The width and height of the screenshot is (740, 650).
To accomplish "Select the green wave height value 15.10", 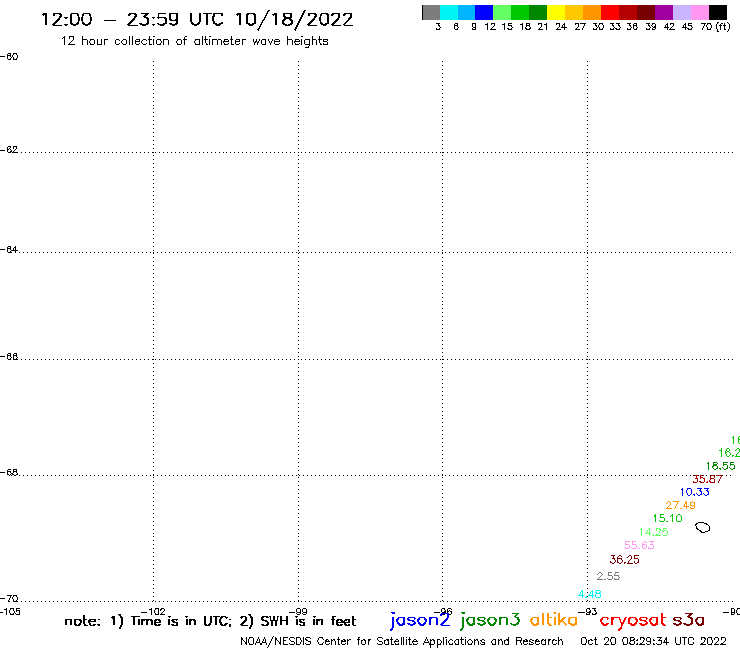I will pos(667,518).
